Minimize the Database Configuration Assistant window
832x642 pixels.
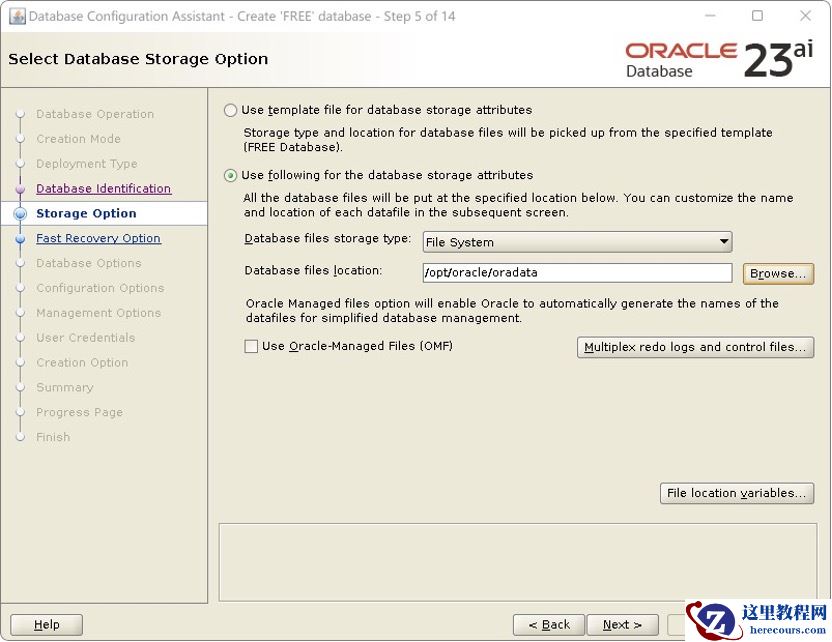tap(710, 16)
